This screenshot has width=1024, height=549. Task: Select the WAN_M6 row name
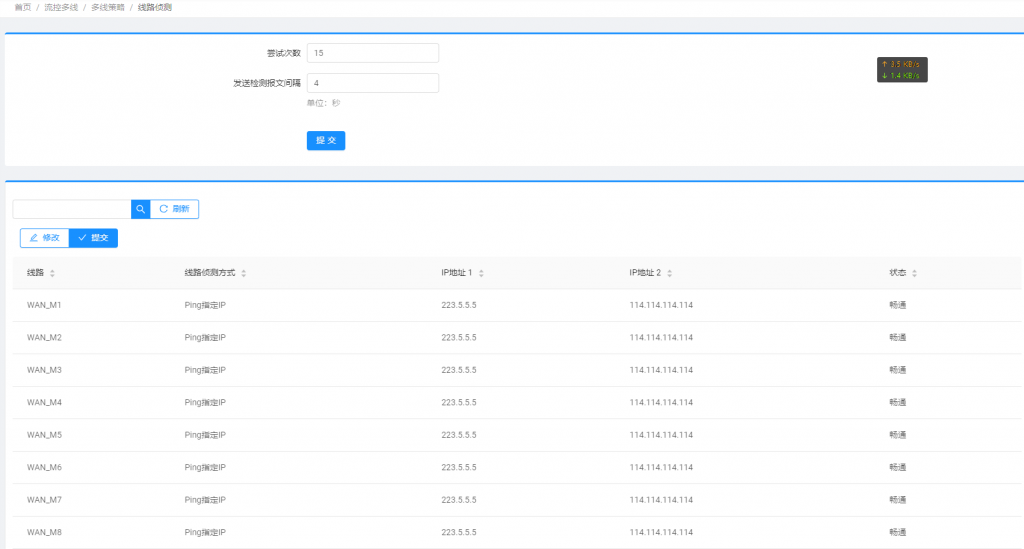(x=44, y=467)
